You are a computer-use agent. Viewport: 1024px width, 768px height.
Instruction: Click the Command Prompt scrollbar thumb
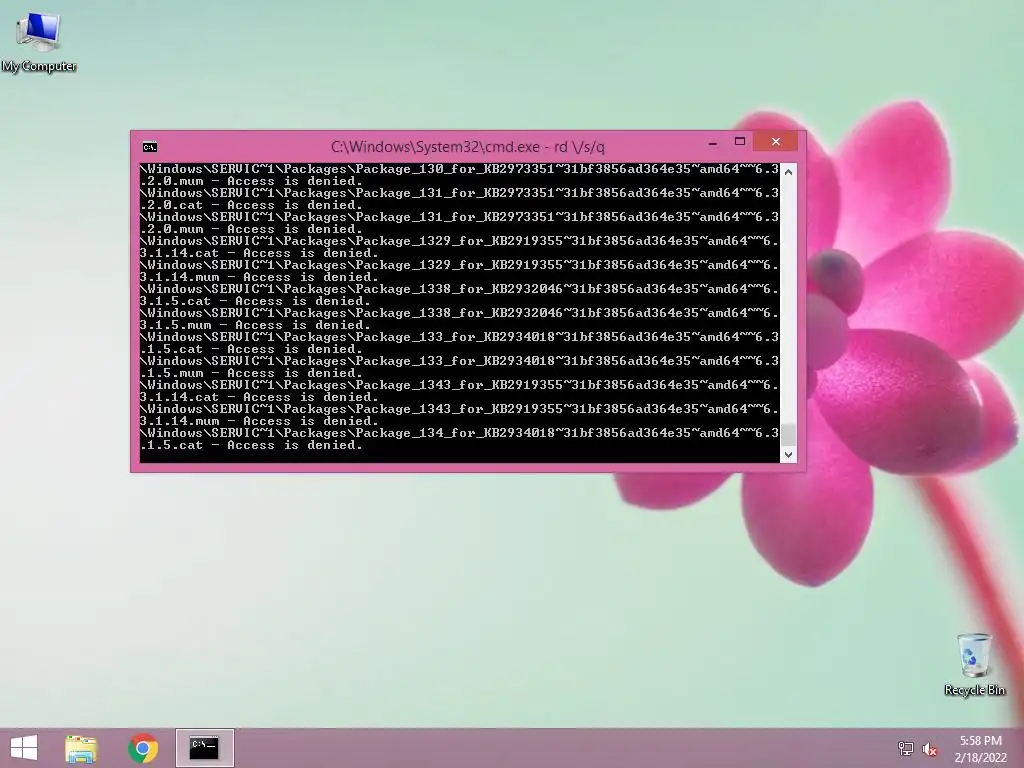(x=788, y=435)
